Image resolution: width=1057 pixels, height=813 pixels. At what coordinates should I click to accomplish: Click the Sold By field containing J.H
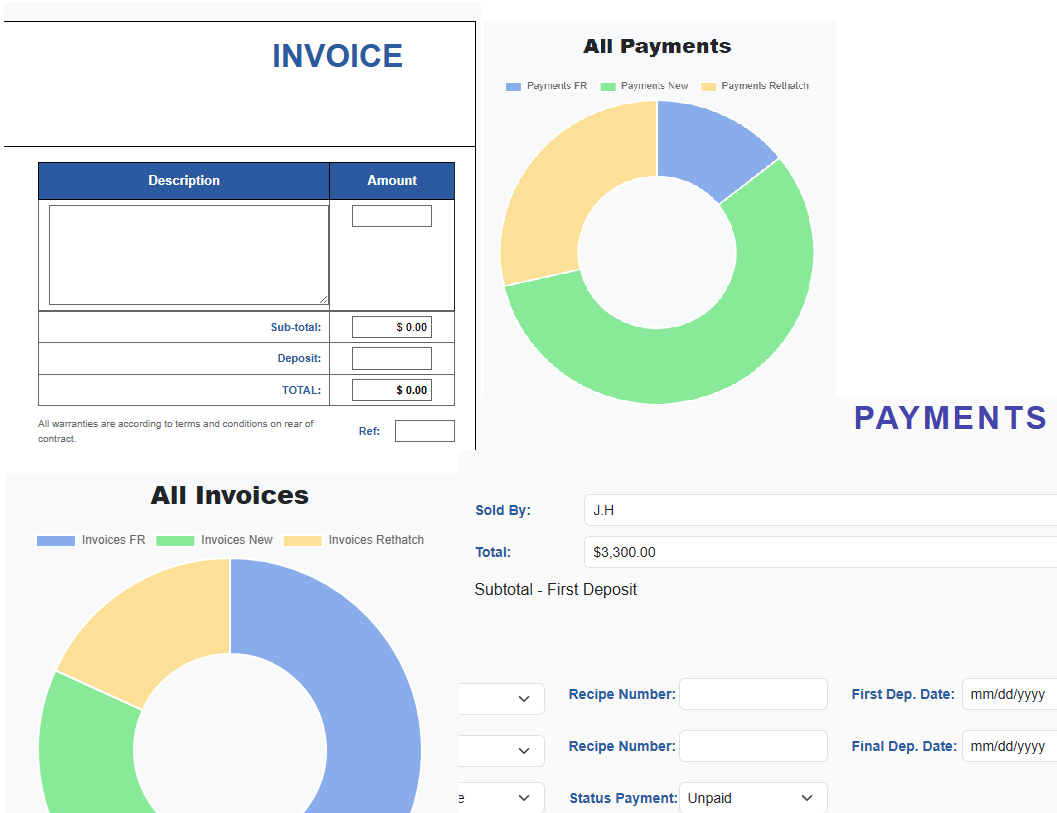(820, 510)
